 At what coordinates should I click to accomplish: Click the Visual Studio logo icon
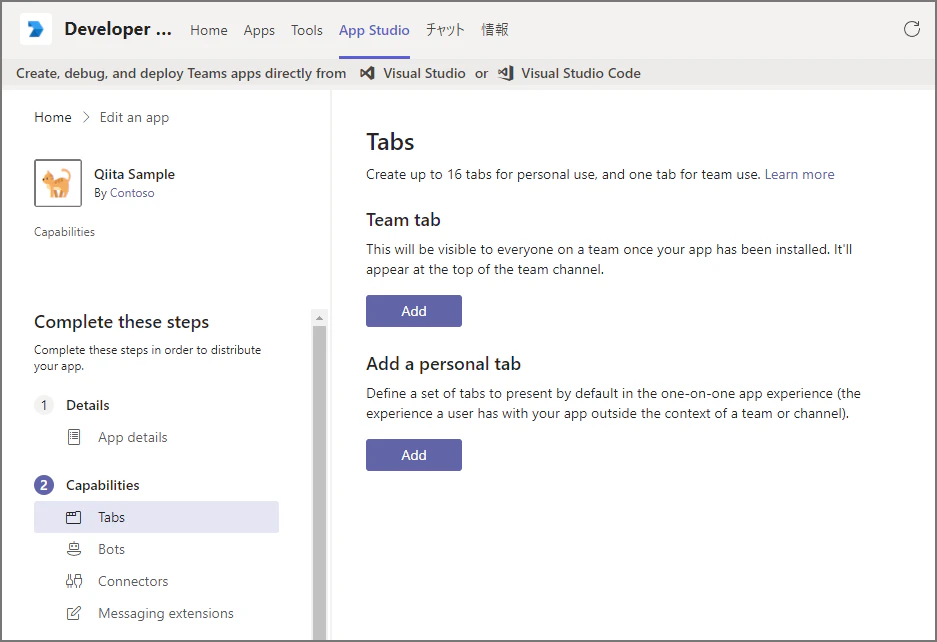point(367,73)
